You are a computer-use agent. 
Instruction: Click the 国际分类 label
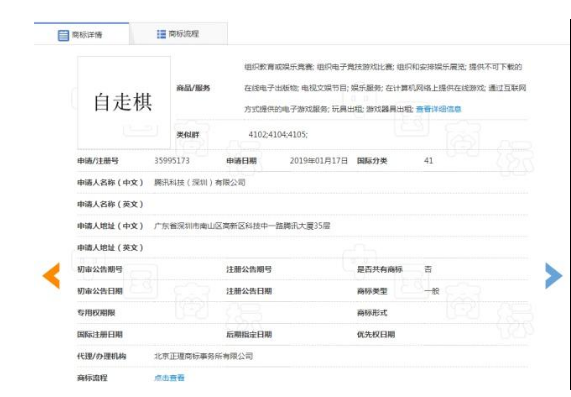tap(372, 161)
